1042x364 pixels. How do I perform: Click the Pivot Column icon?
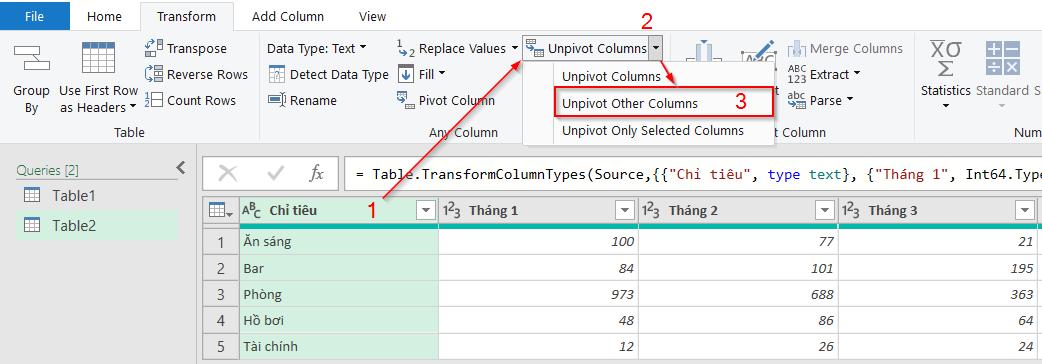406,100
